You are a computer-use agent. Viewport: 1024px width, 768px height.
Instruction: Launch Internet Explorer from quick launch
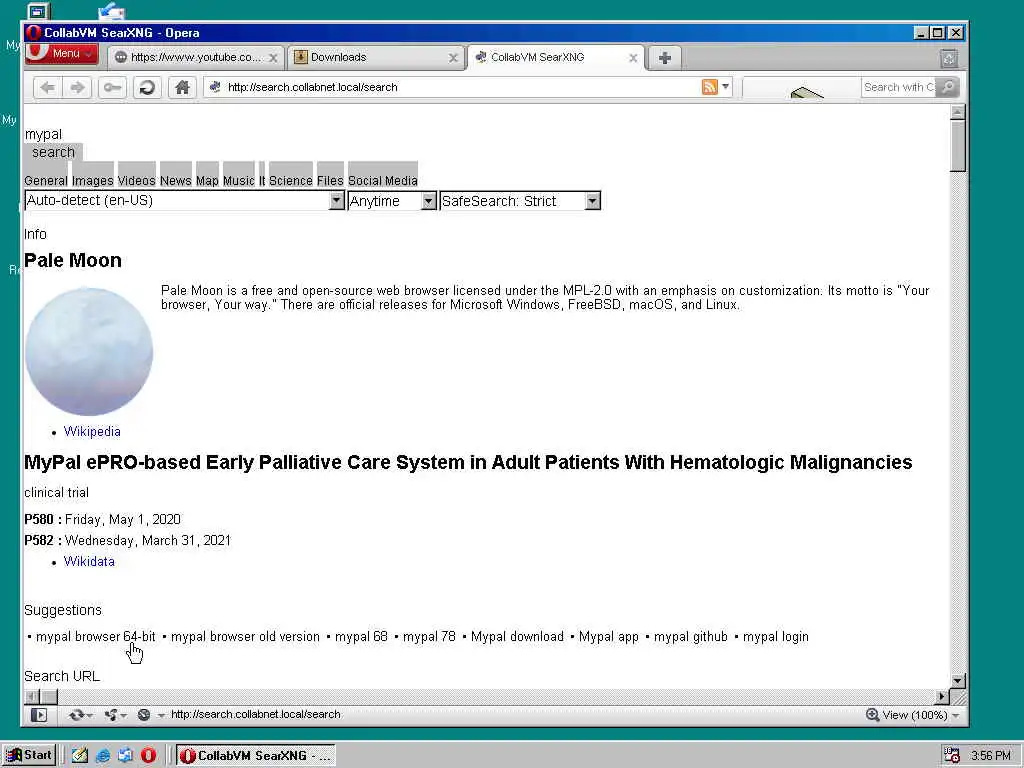click(103, 756)
